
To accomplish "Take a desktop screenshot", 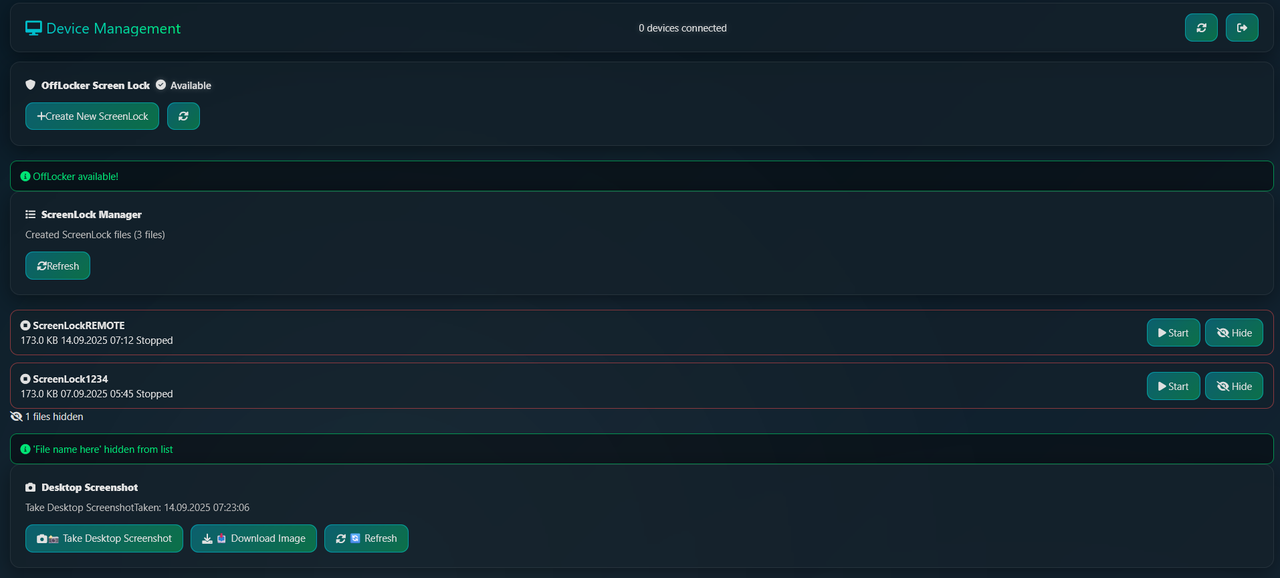I will tap(104, 538).
